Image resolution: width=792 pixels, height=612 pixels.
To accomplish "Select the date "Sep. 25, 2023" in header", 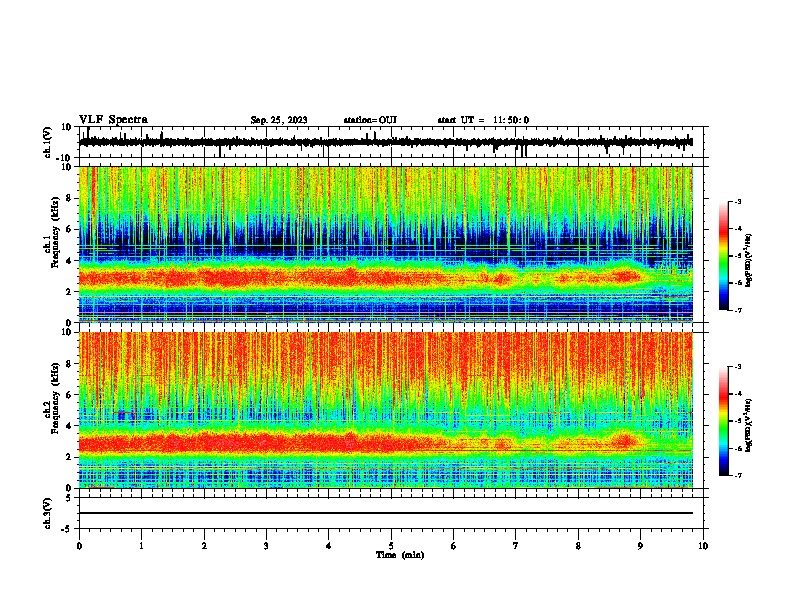I will tap(279, 120).
